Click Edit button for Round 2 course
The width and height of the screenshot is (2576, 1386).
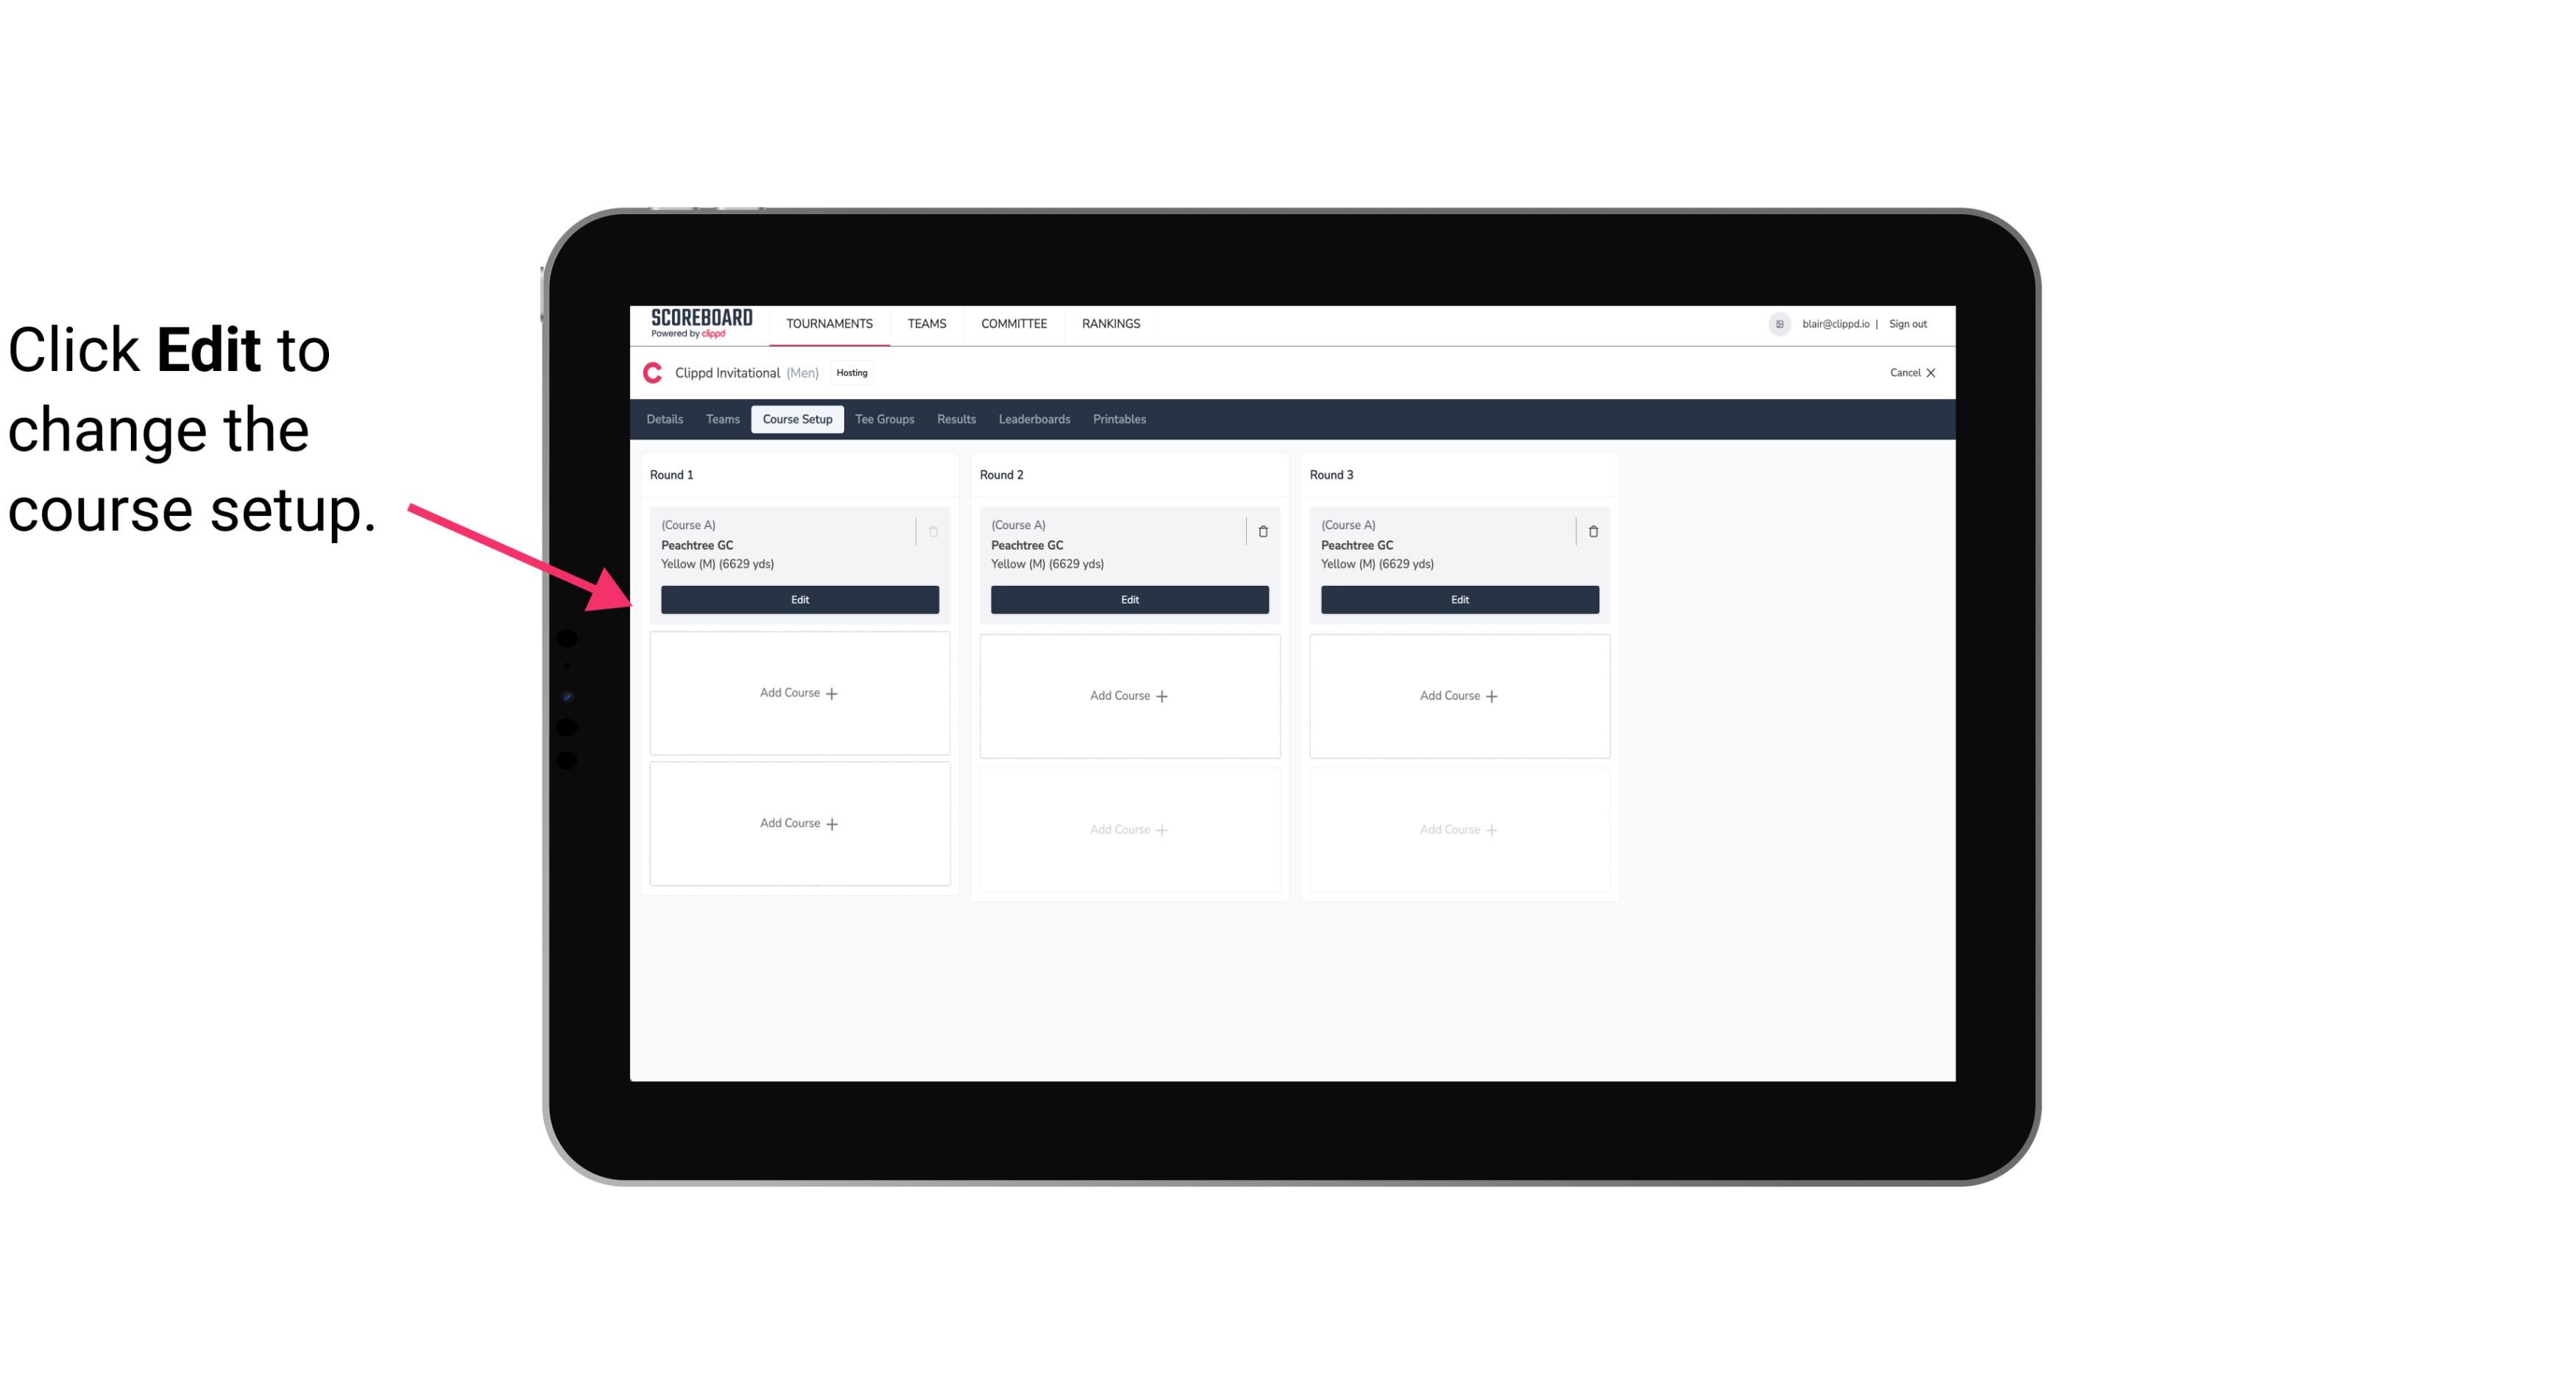point(1129,599)
